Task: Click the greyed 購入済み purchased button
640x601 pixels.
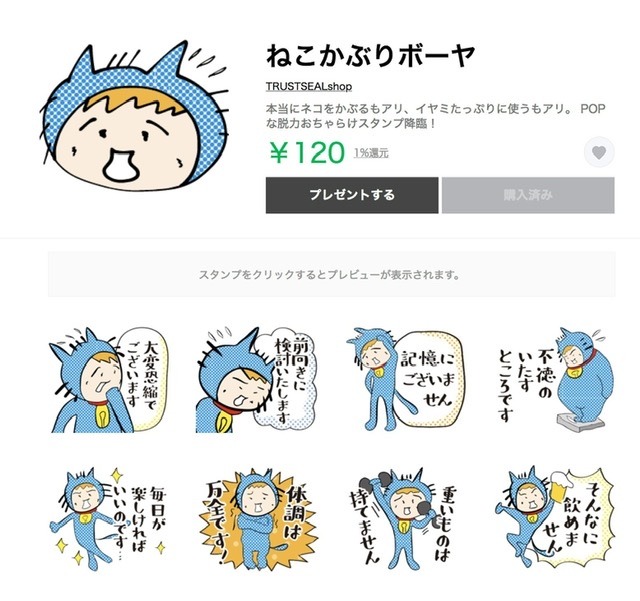Action: (528, 195)
